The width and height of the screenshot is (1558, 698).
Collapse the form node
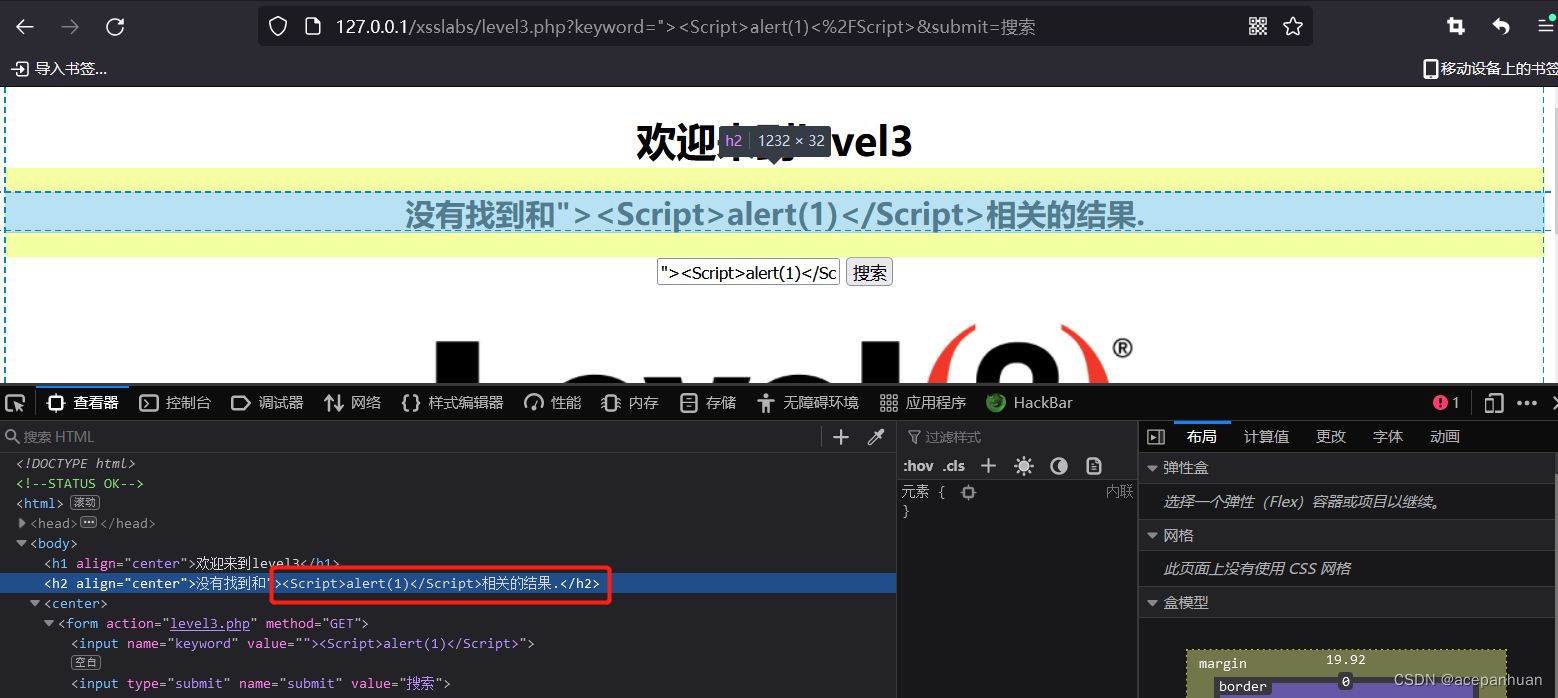coord(50,623)
